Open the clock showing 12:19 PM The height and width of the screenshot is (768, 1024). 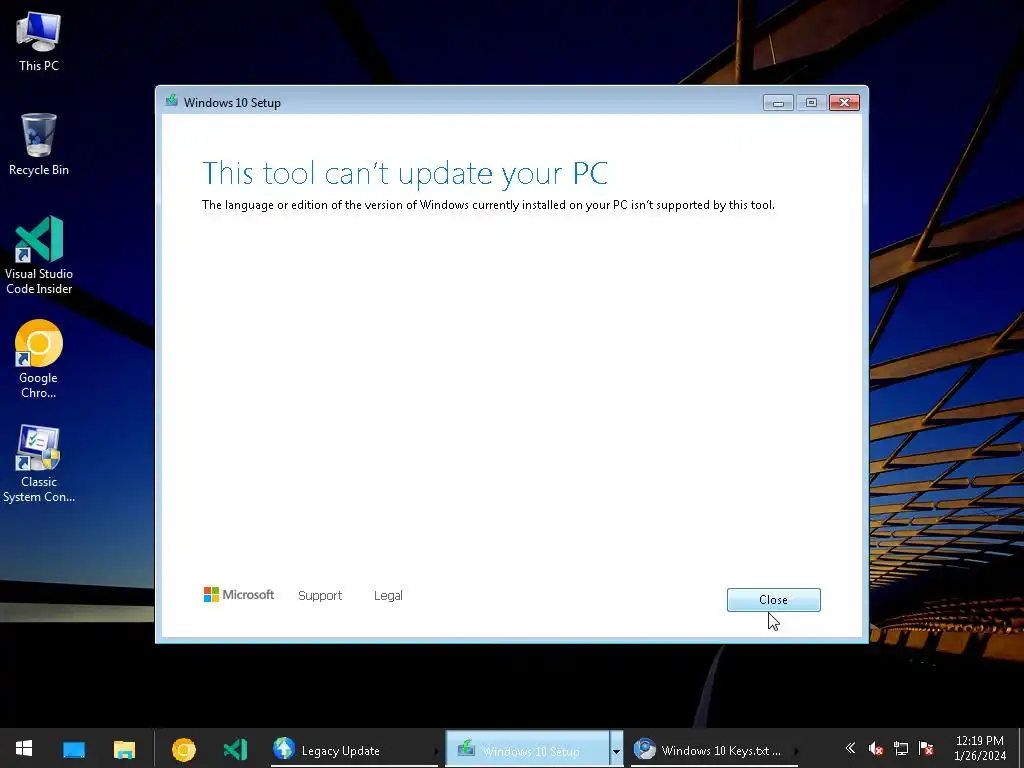click(x=980, y=748)
